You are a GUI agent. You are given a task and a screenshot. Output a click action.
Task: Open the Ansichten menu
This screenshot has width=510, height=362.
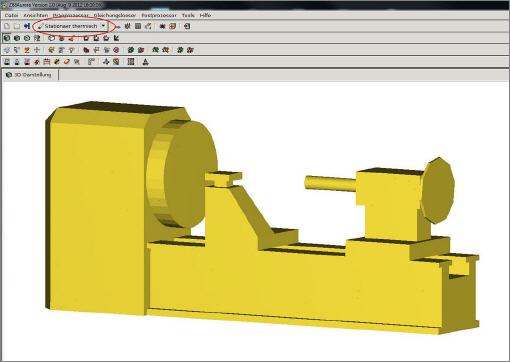pyautogui.click(x=36, y=15)
